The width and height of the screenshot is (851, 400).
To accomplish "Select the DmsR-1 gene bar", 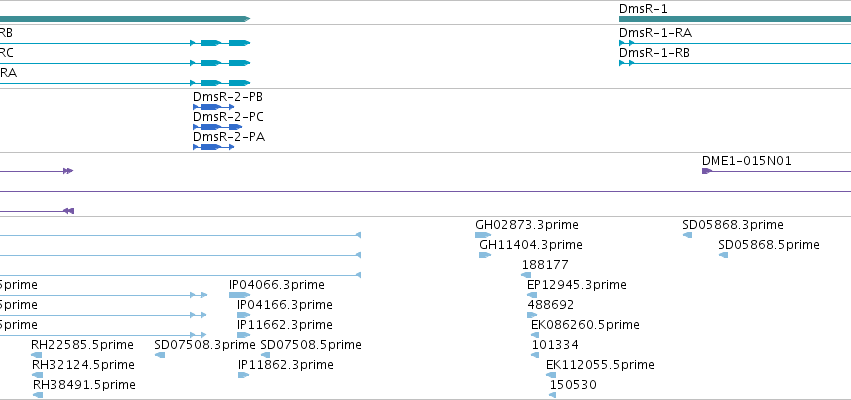I will (735, 19).
